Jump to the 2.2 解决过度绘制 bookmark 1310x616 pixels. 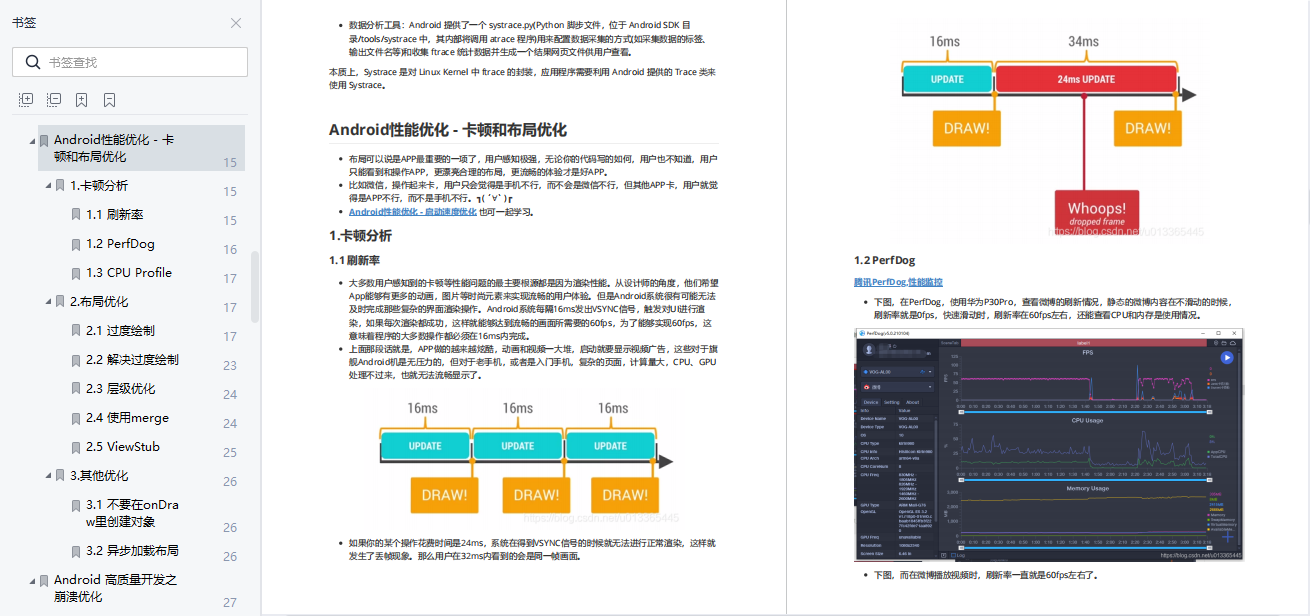pos(132,359)
